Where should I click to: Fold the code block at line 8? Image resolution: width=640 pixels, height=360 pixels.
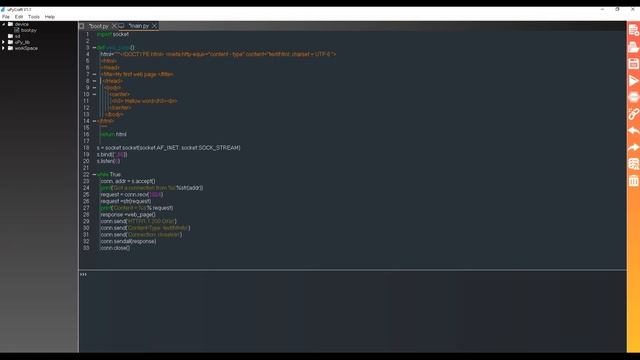click(x=94, y=81)
